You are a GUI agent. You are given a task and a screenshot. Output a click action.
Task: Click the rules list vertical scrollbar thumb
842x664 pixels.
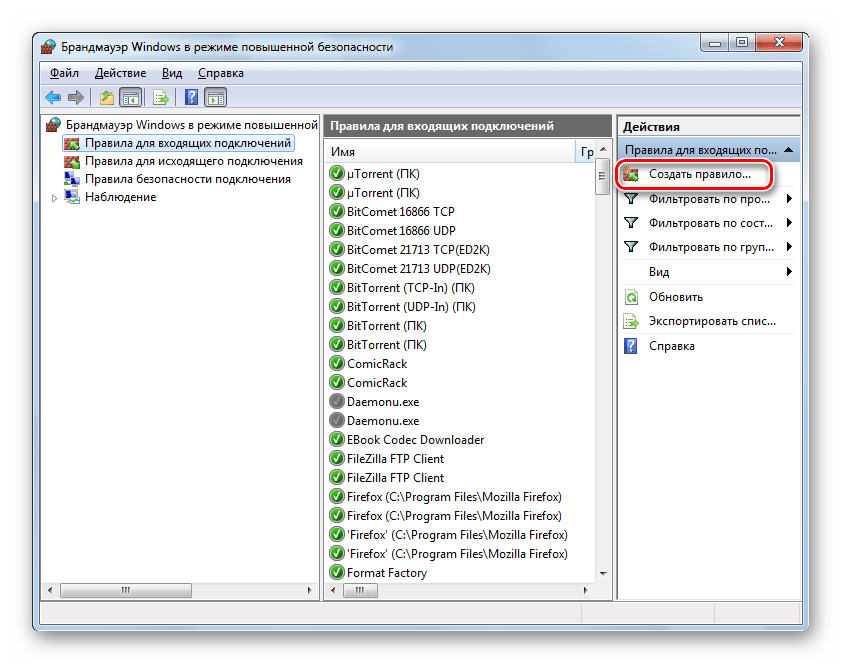[603, 176]
